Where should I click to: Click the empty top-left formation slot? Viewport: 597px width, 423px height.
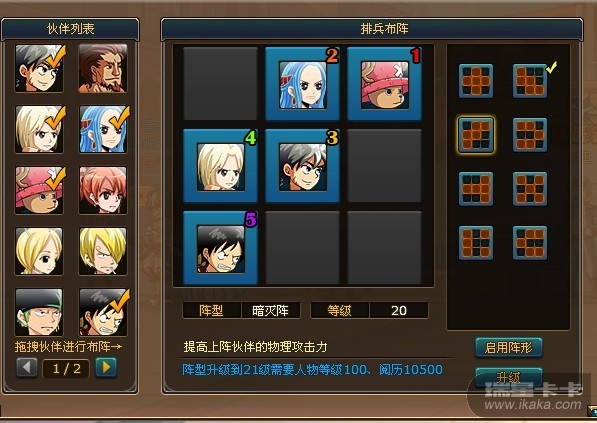tap(220, 84)
